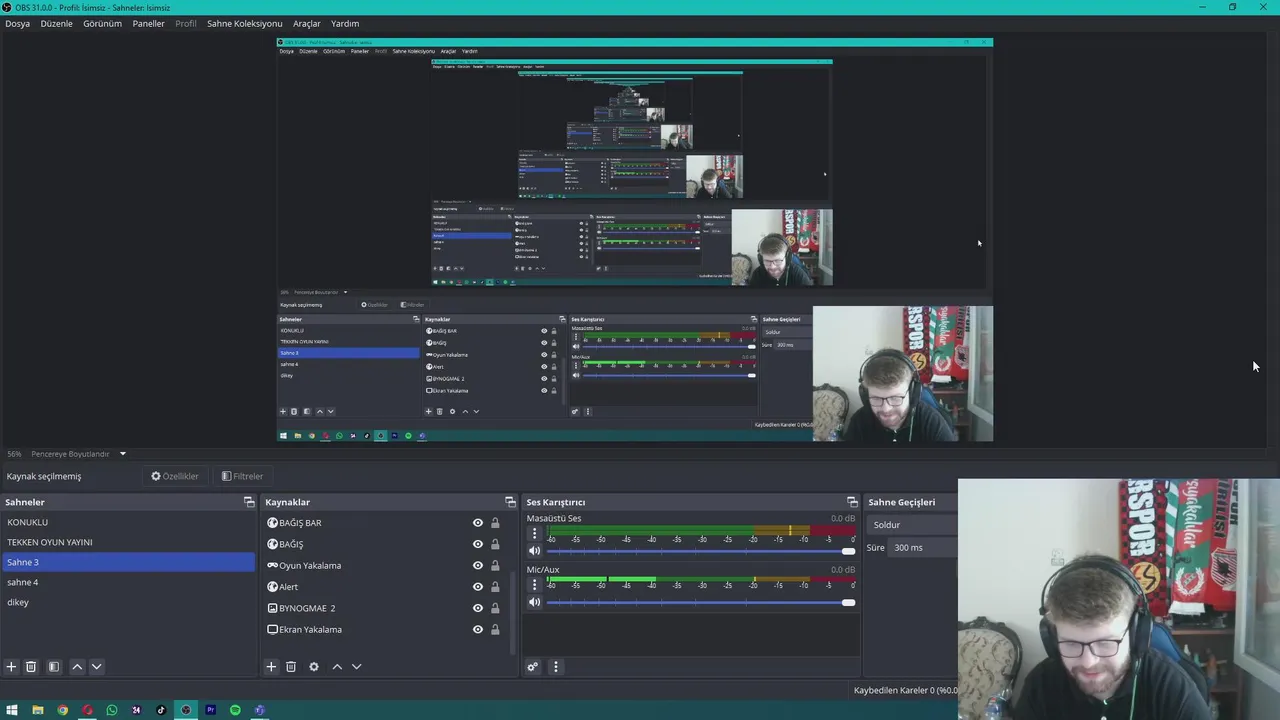Open scene filters icon in Sahneler toolbar
Viewport: 1280px width, 720px height.
pos(54,667)
